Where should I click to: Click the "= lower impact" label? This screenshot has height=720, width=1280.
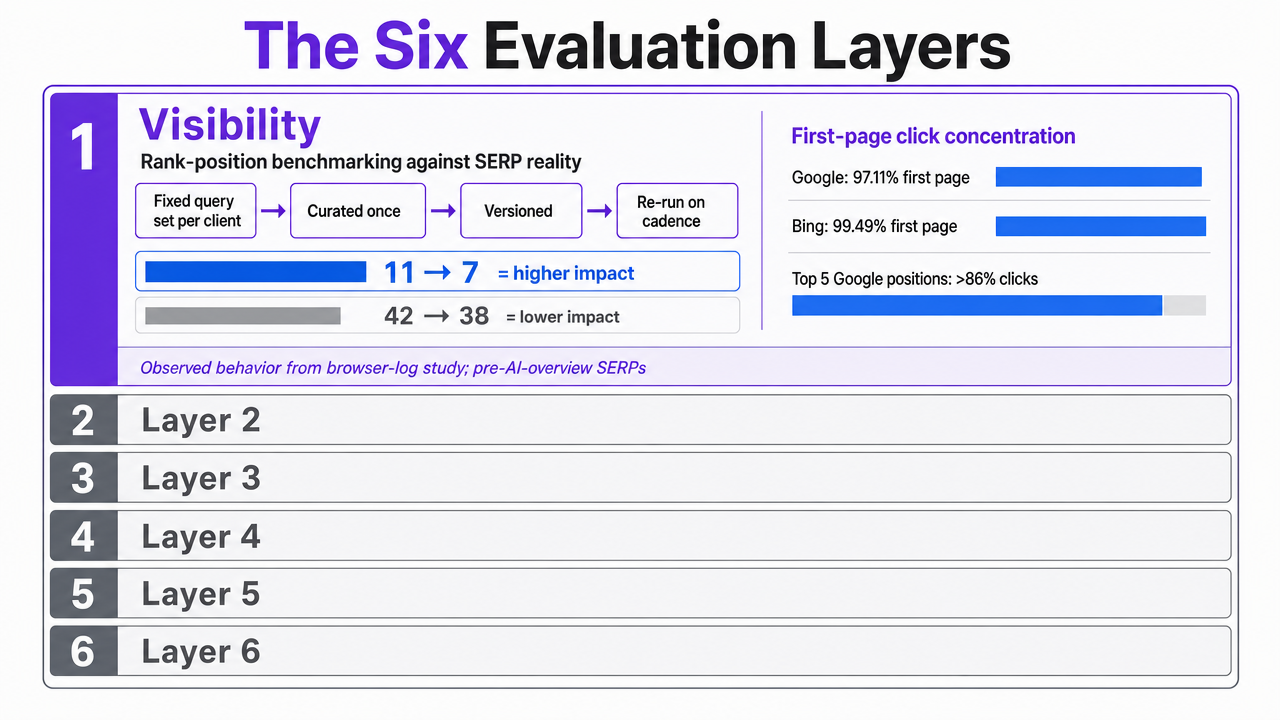point(563,317)
